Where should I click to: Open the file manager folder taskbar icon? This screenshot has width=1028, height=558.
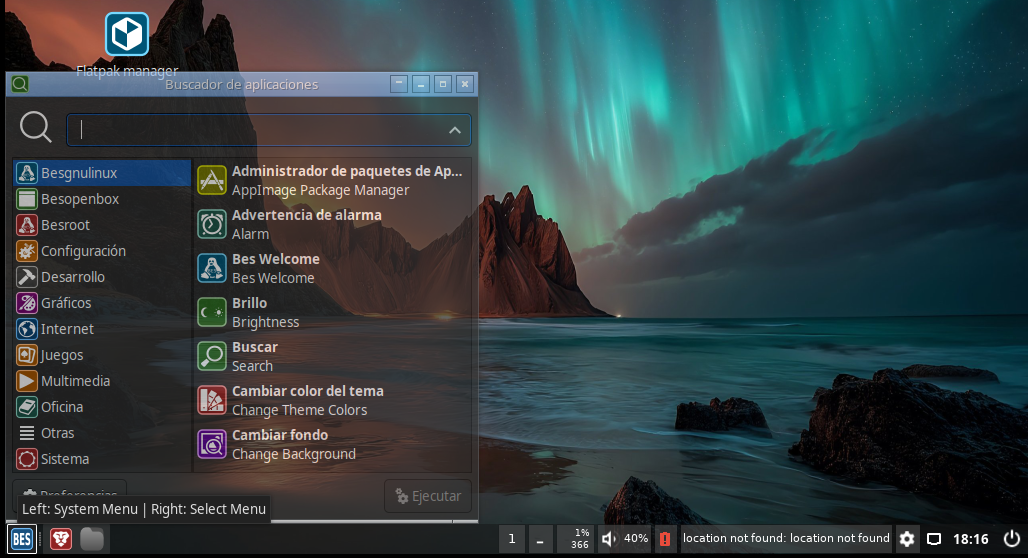92,539
